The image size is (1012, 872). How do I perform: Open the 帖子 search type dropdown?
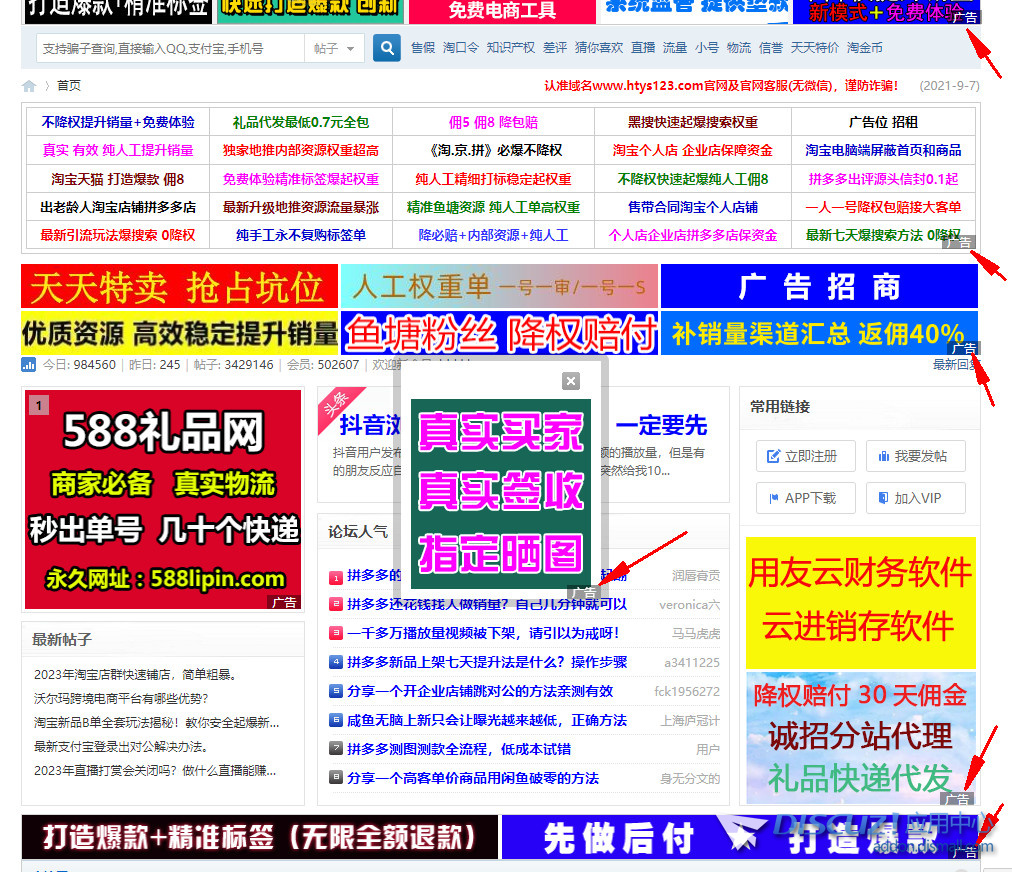334,48
